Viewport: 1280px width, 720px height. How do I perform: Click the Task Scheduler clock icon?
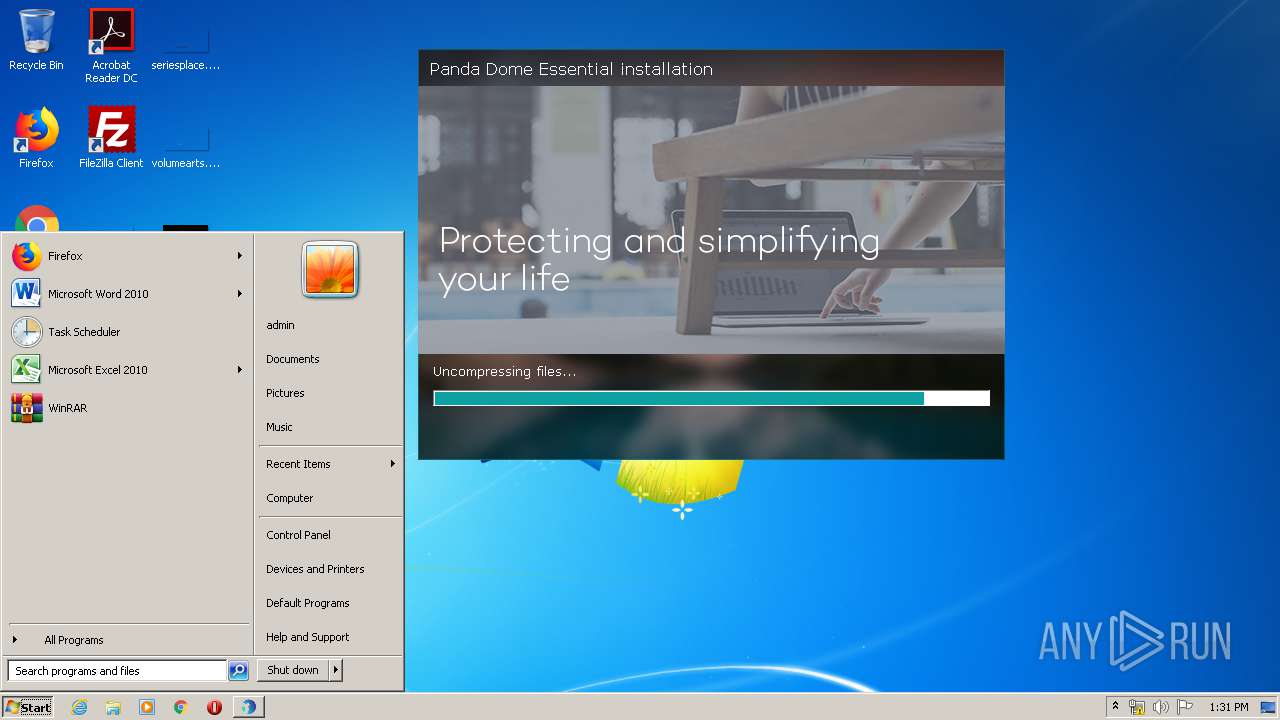tap(27, 332)
